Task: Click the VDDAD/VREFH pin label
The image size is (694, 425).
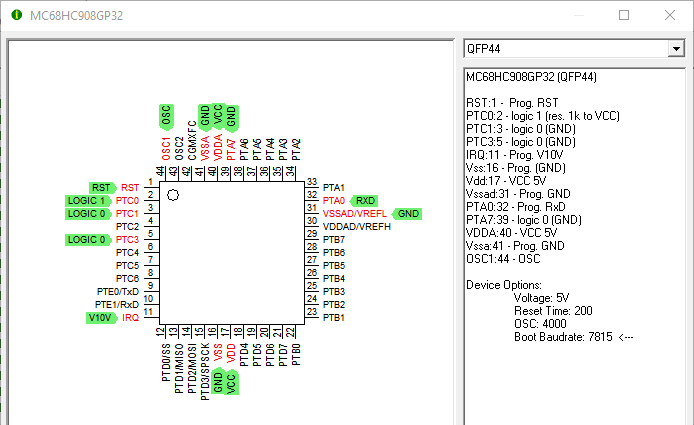Action: (x=357, y=227)
